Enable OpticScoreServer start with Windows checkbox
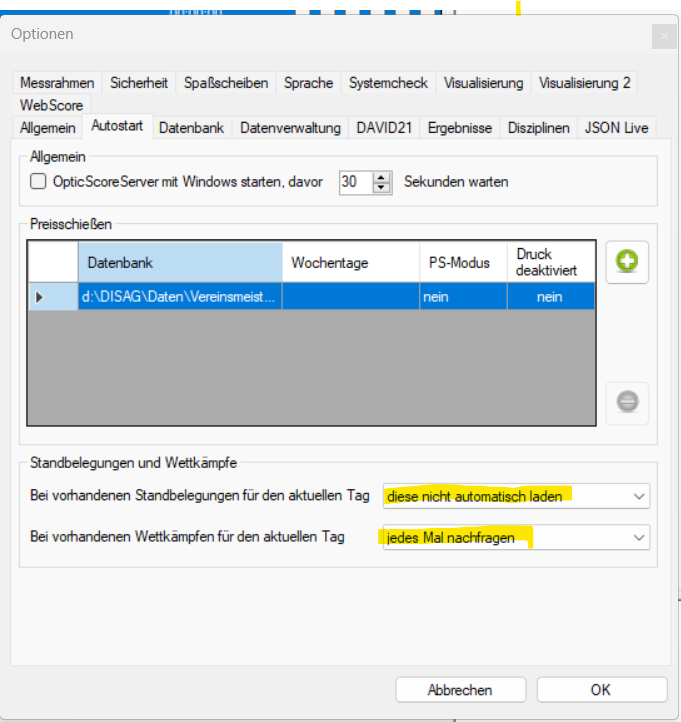The image size is (681, 722). [39, 182]
